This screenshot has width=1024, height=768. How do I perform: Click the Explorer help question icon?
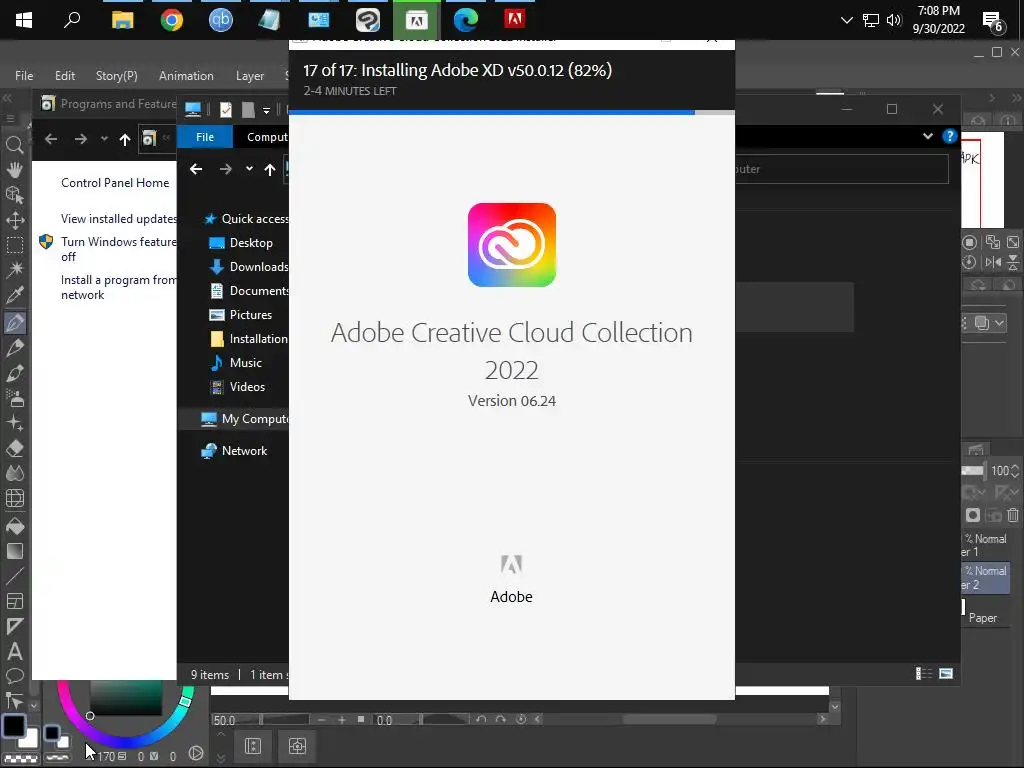coord(950,136)
